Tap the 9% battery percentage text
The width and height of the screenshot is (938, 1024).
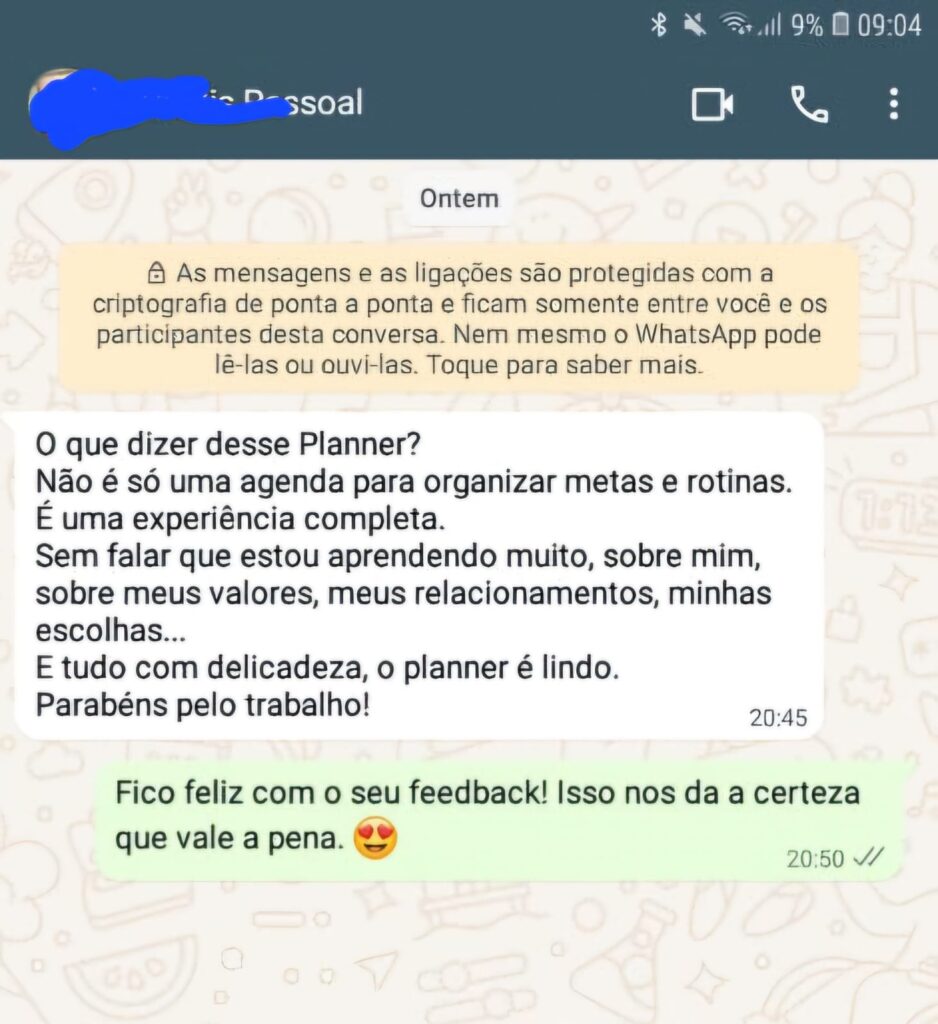807,26
